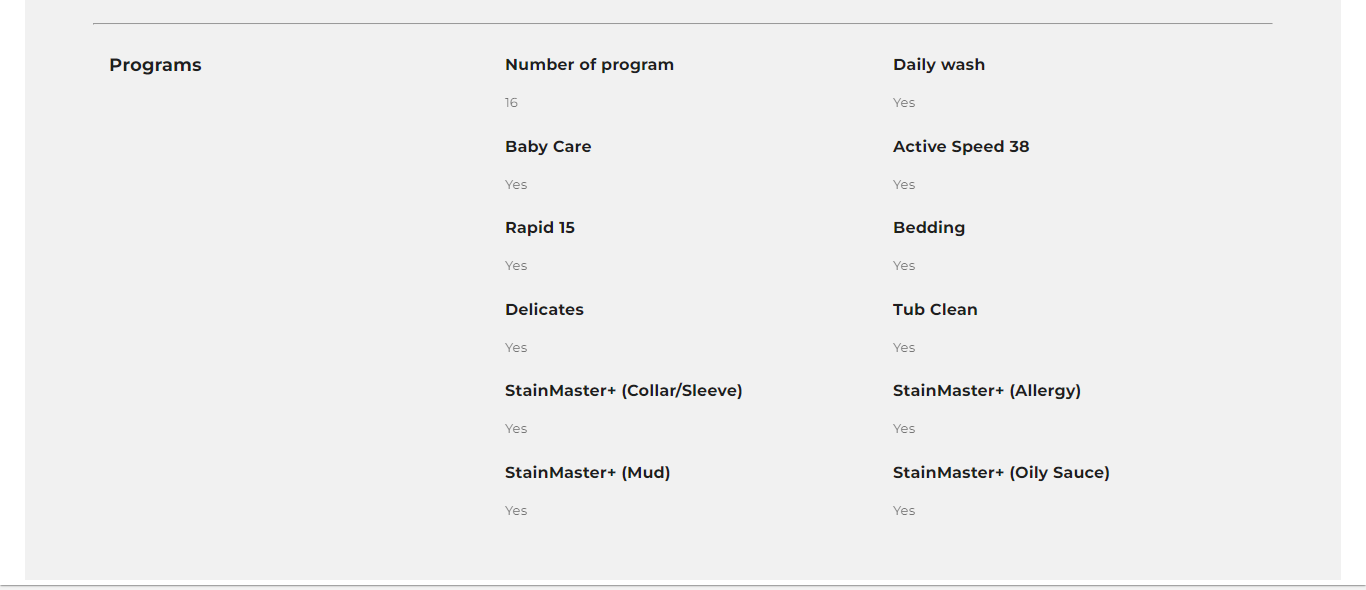The width and height of the screenshot is (1366, 590).
Task: Click the Daily wash label
Action: point(938,65)
